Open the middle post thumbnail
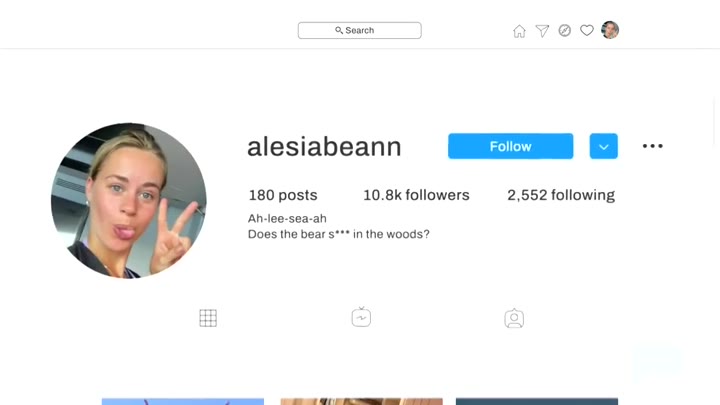Screen dimensions: 720x405 361,402
